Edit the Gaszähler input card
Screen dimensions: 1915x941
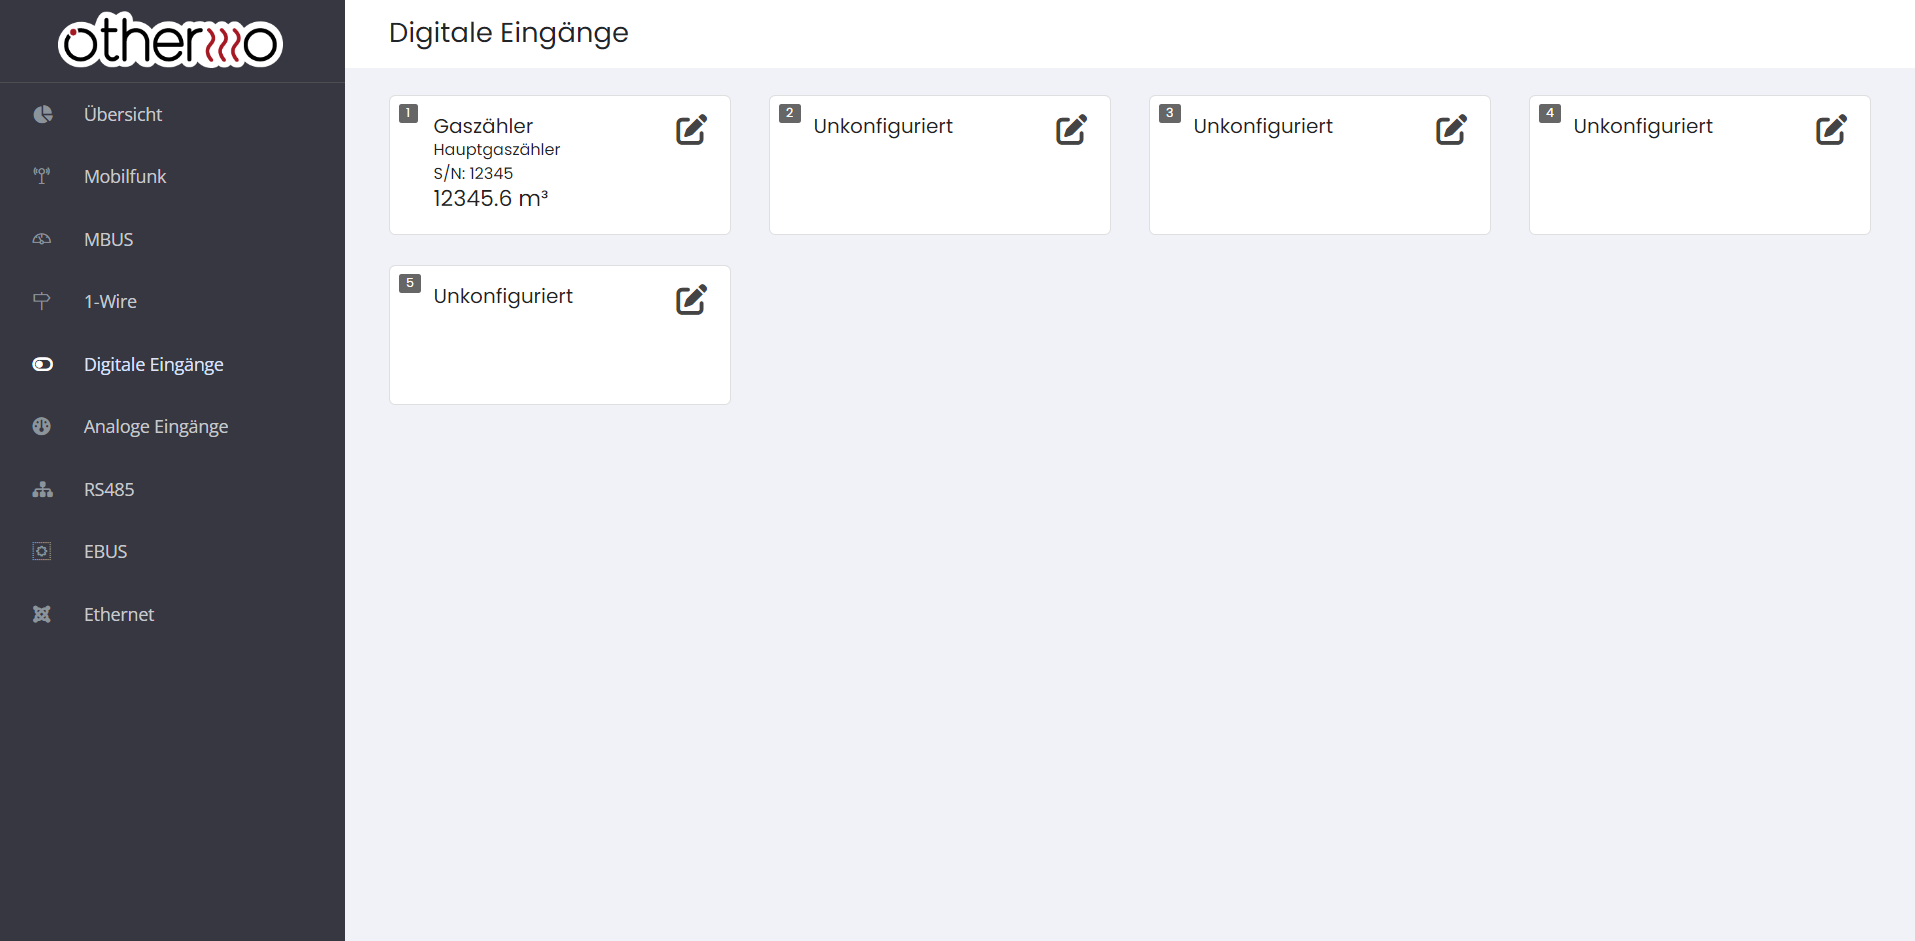[x=691, y=130]
